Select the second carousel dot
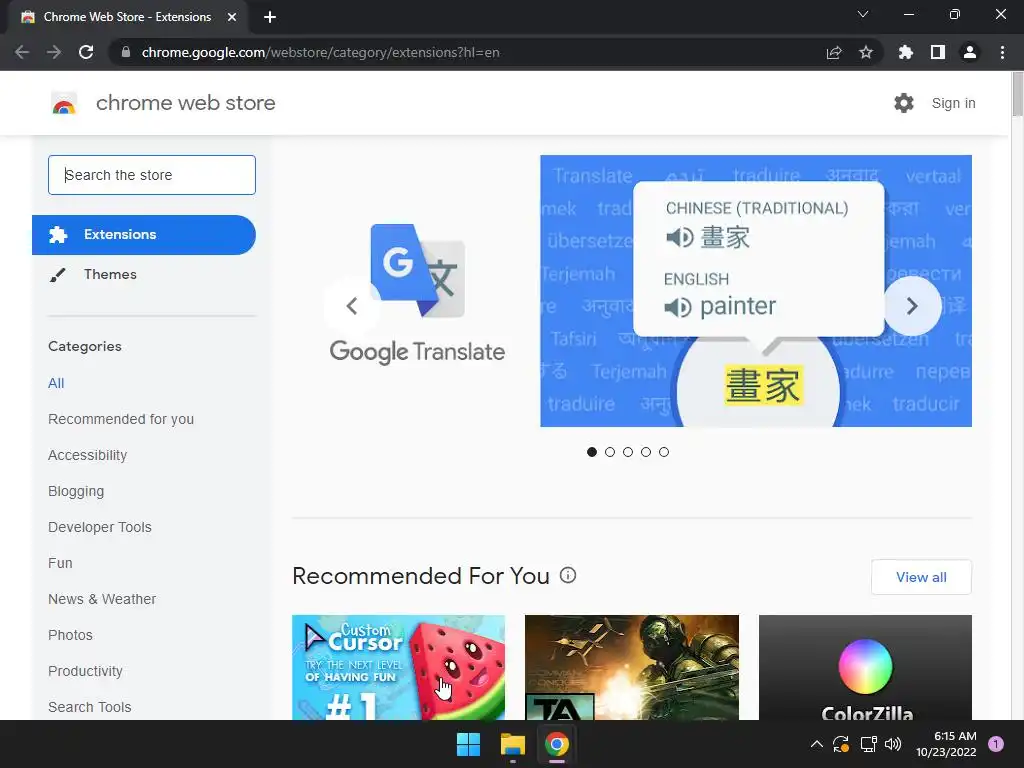The width and height of the screenshot is (1024, 768). click(x=610, y=452)
